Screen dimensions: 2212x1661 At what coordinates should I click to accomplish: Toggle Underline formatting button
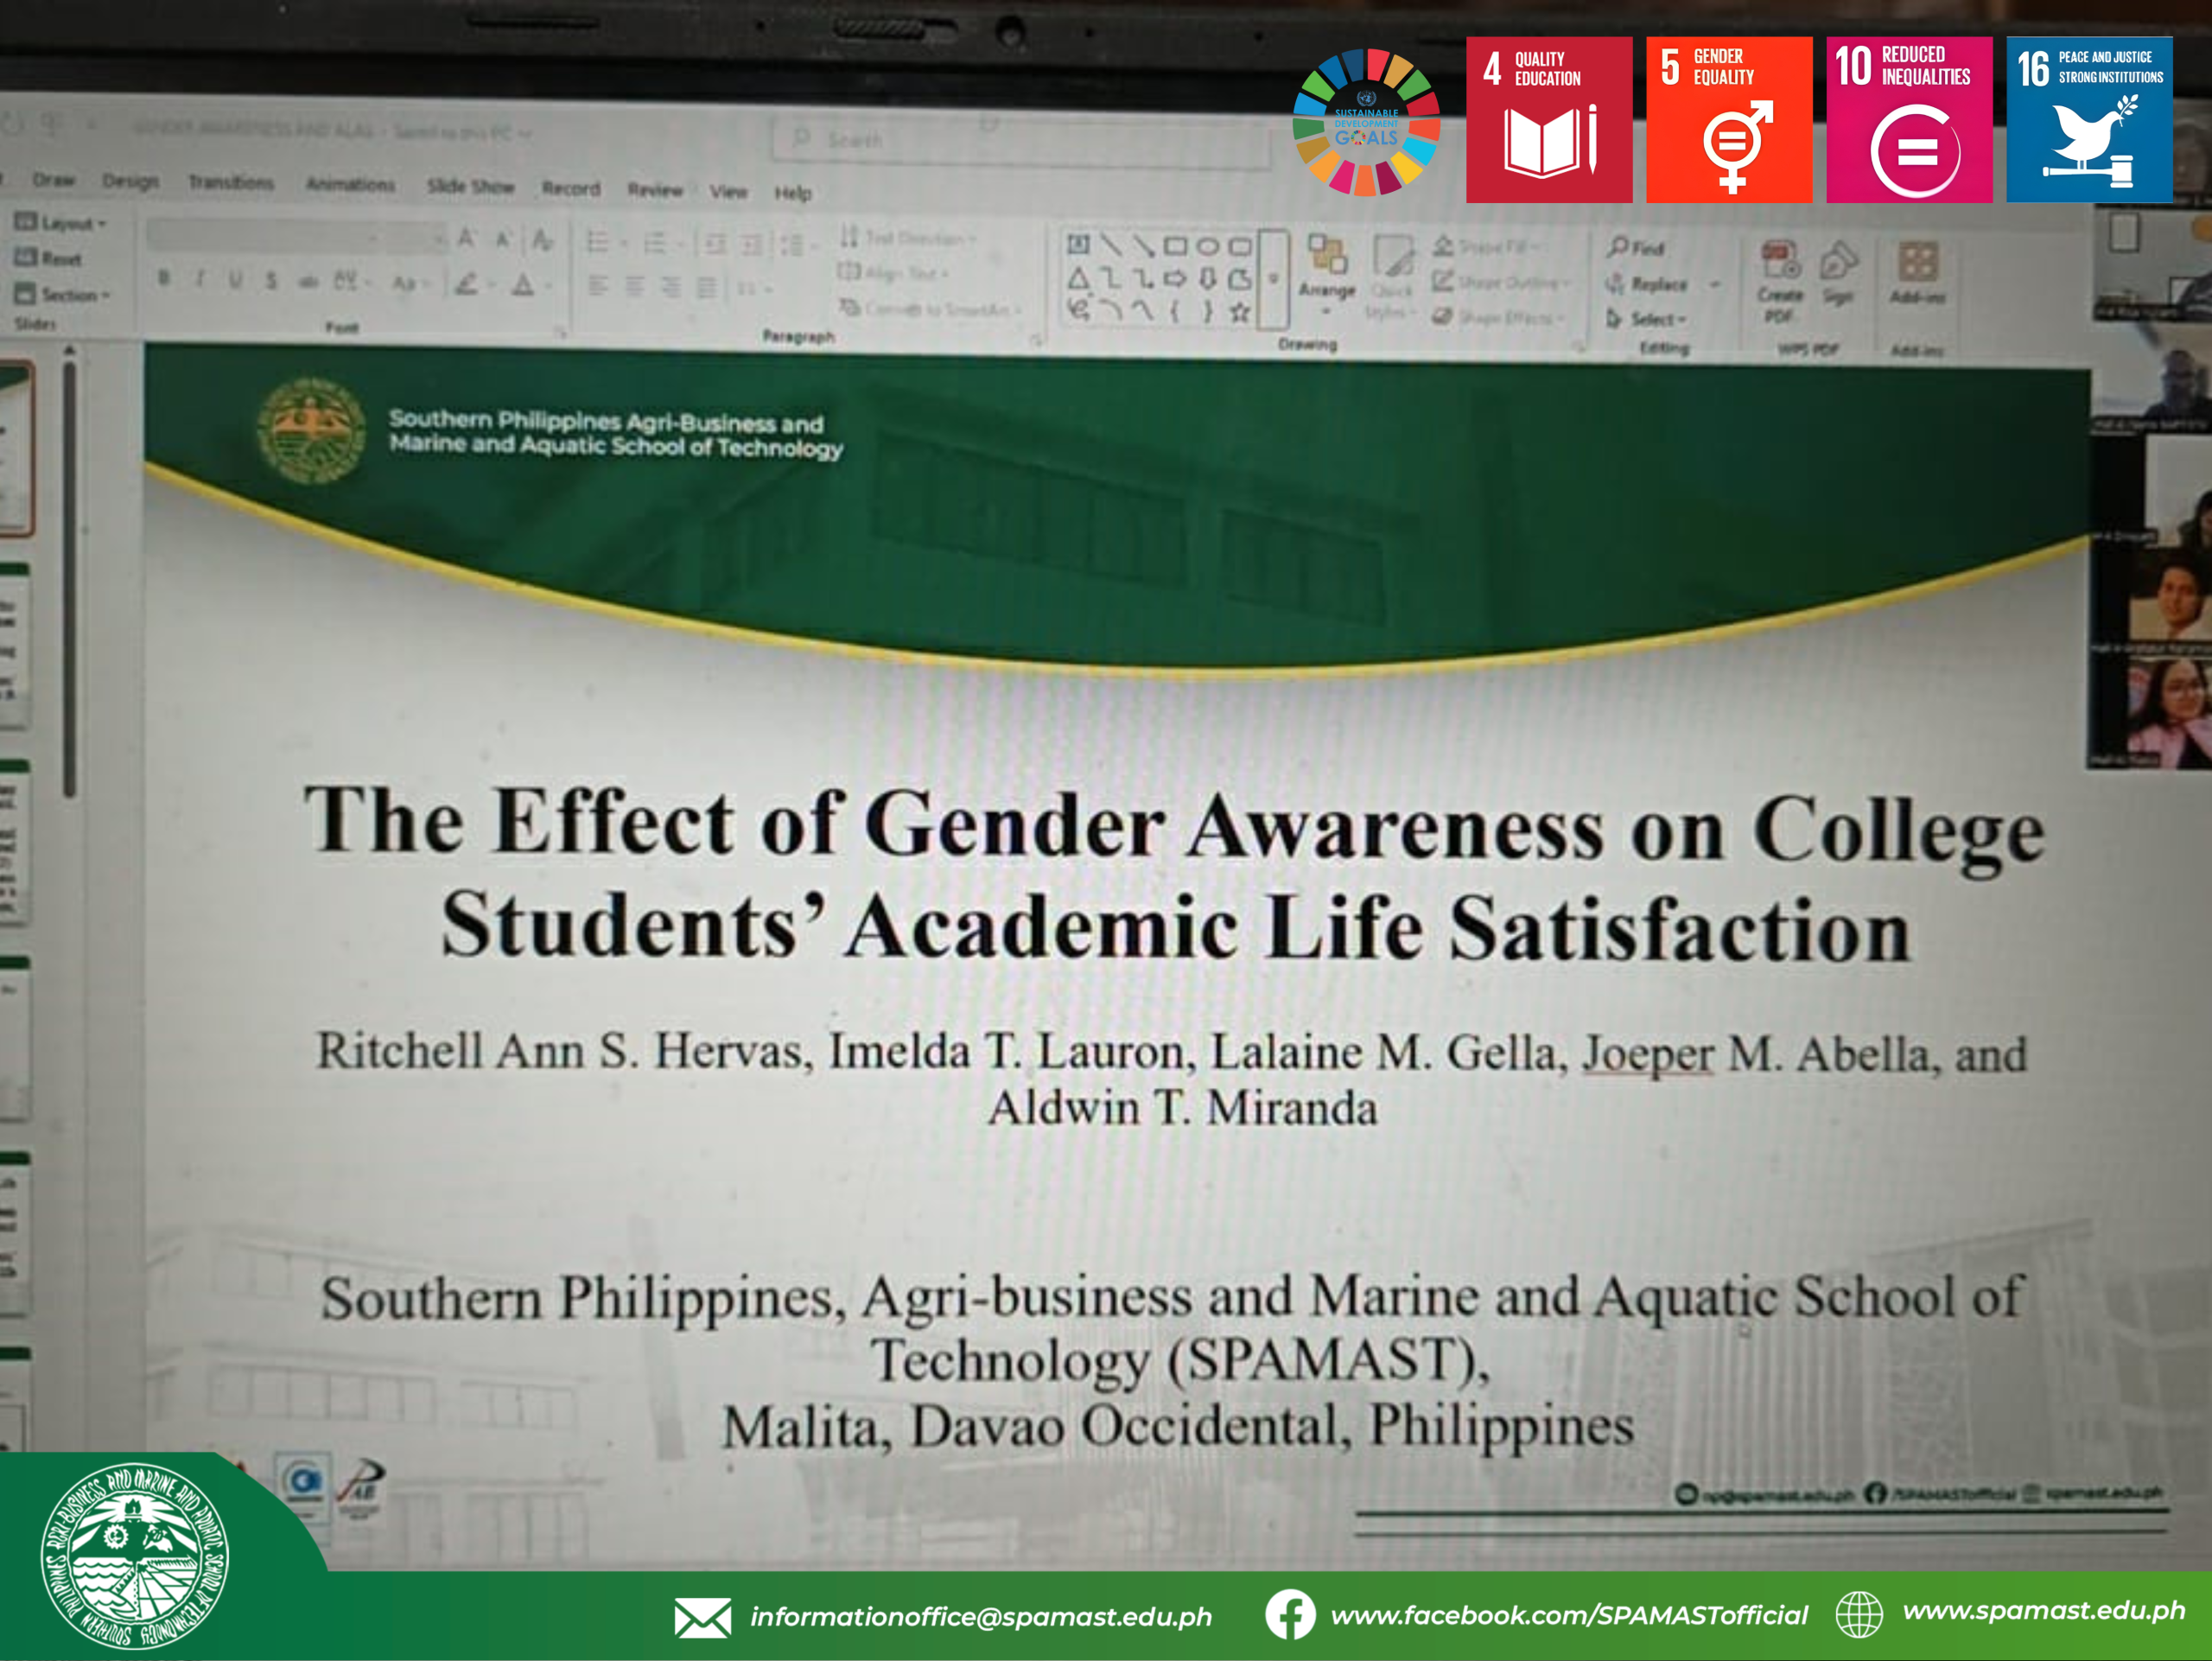tap(235, 280)
